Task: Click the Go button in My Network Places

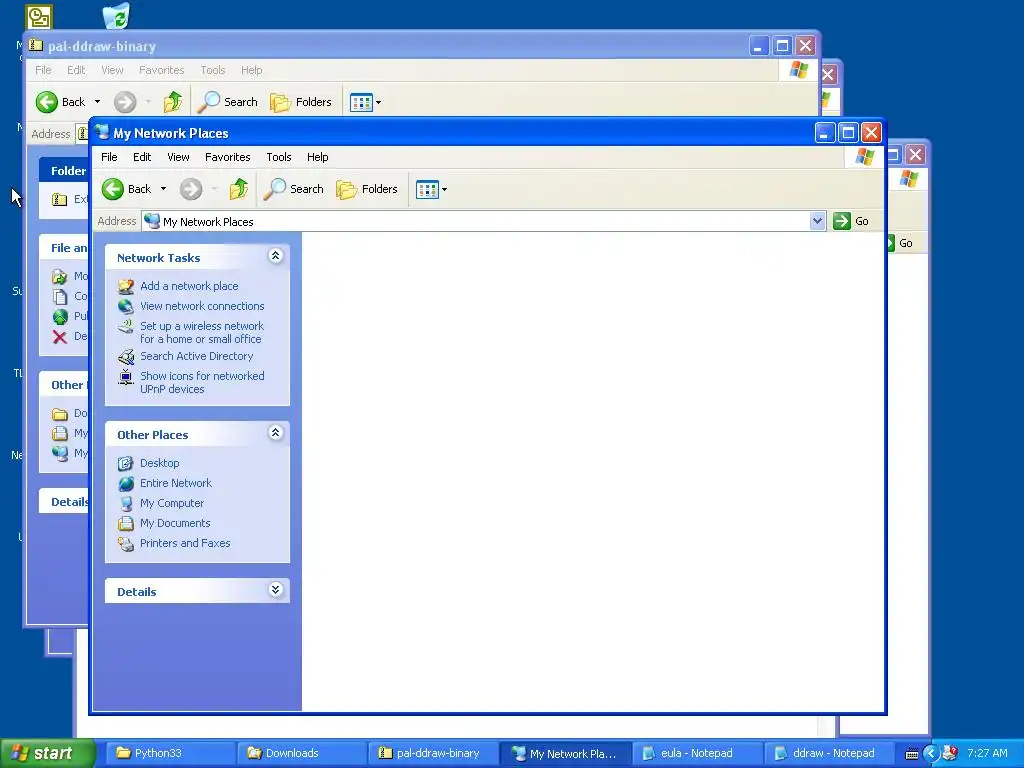Action: point(851,221)
